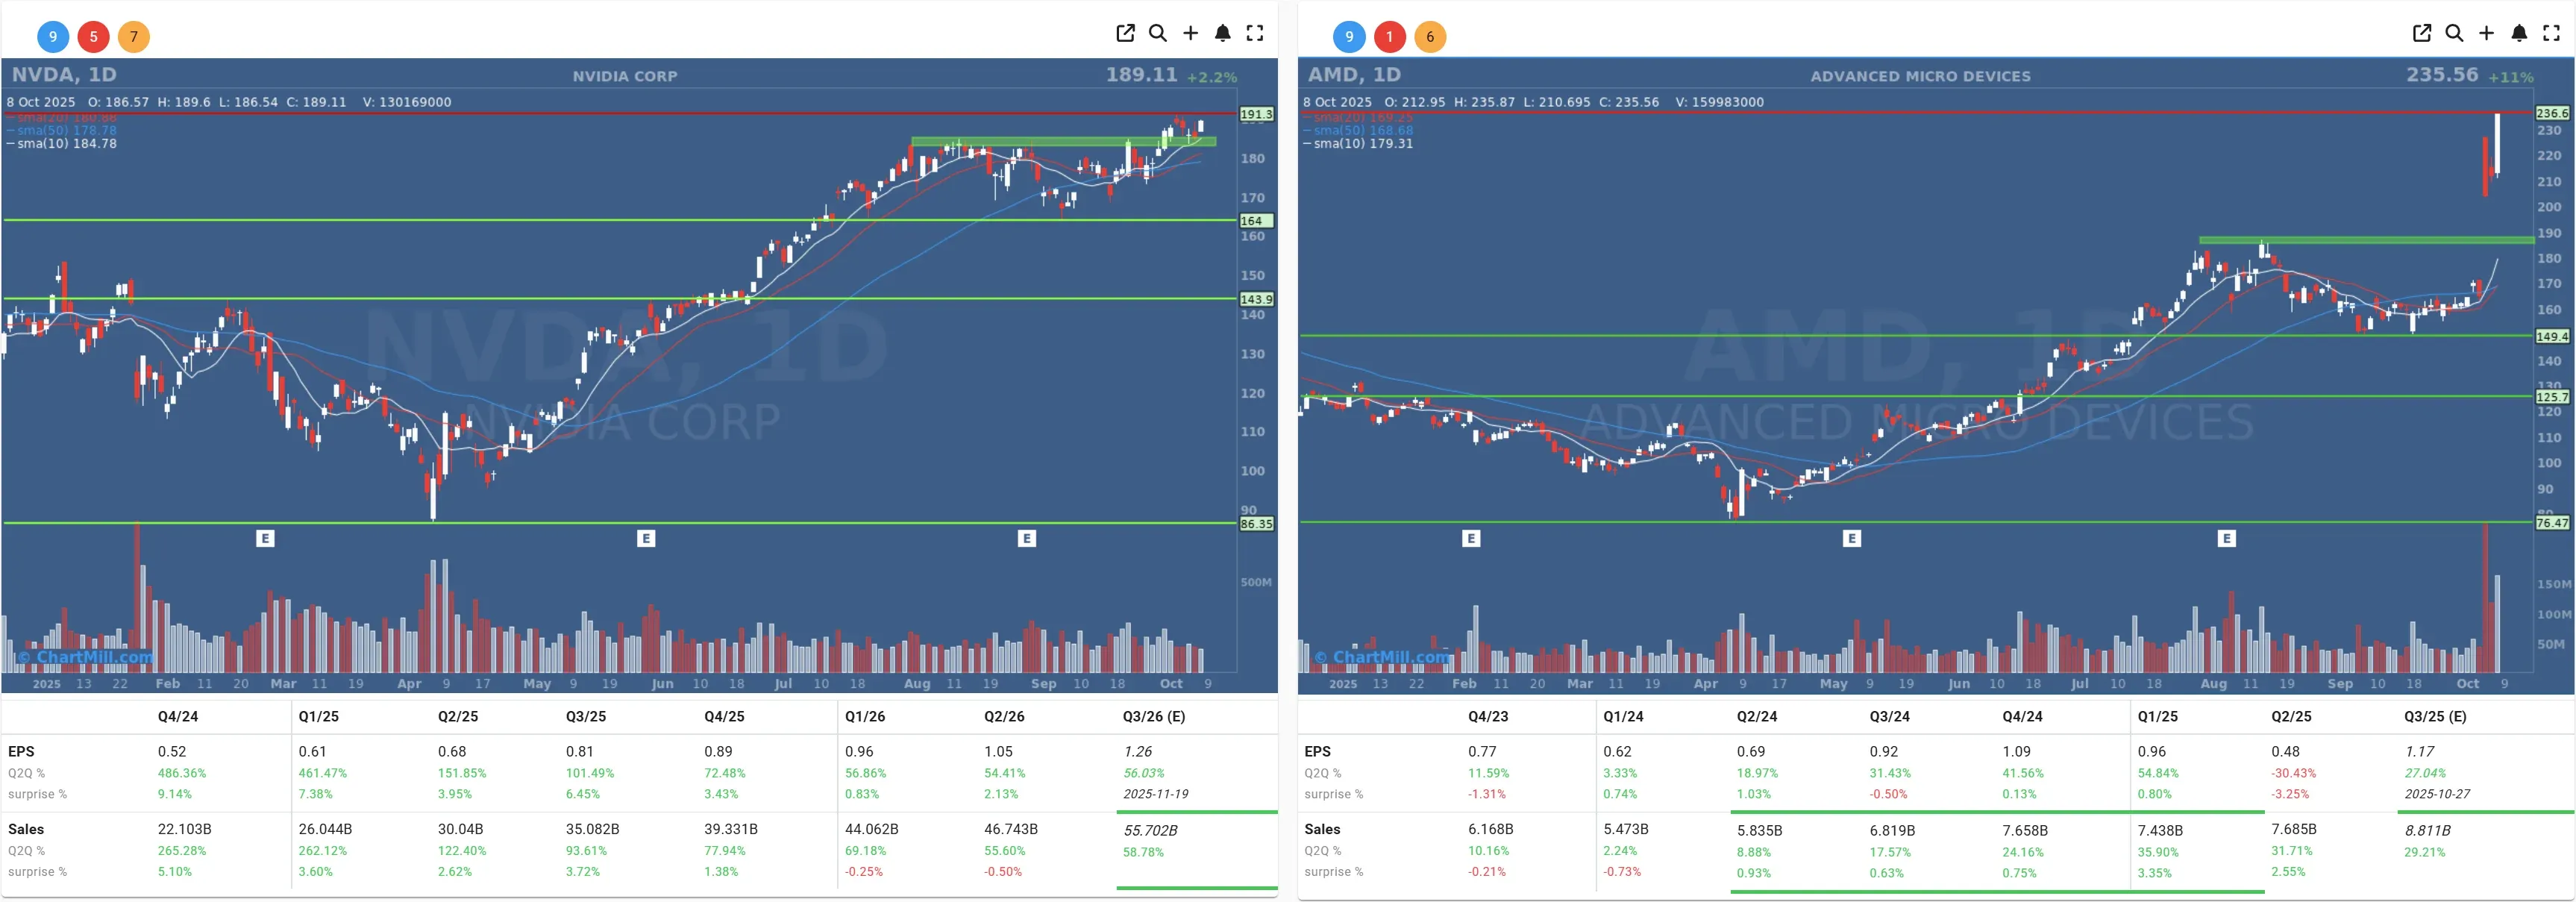Click the NVDA chart search magnifier icon
2576x902 pixels.
click(x=1158, y=33)
